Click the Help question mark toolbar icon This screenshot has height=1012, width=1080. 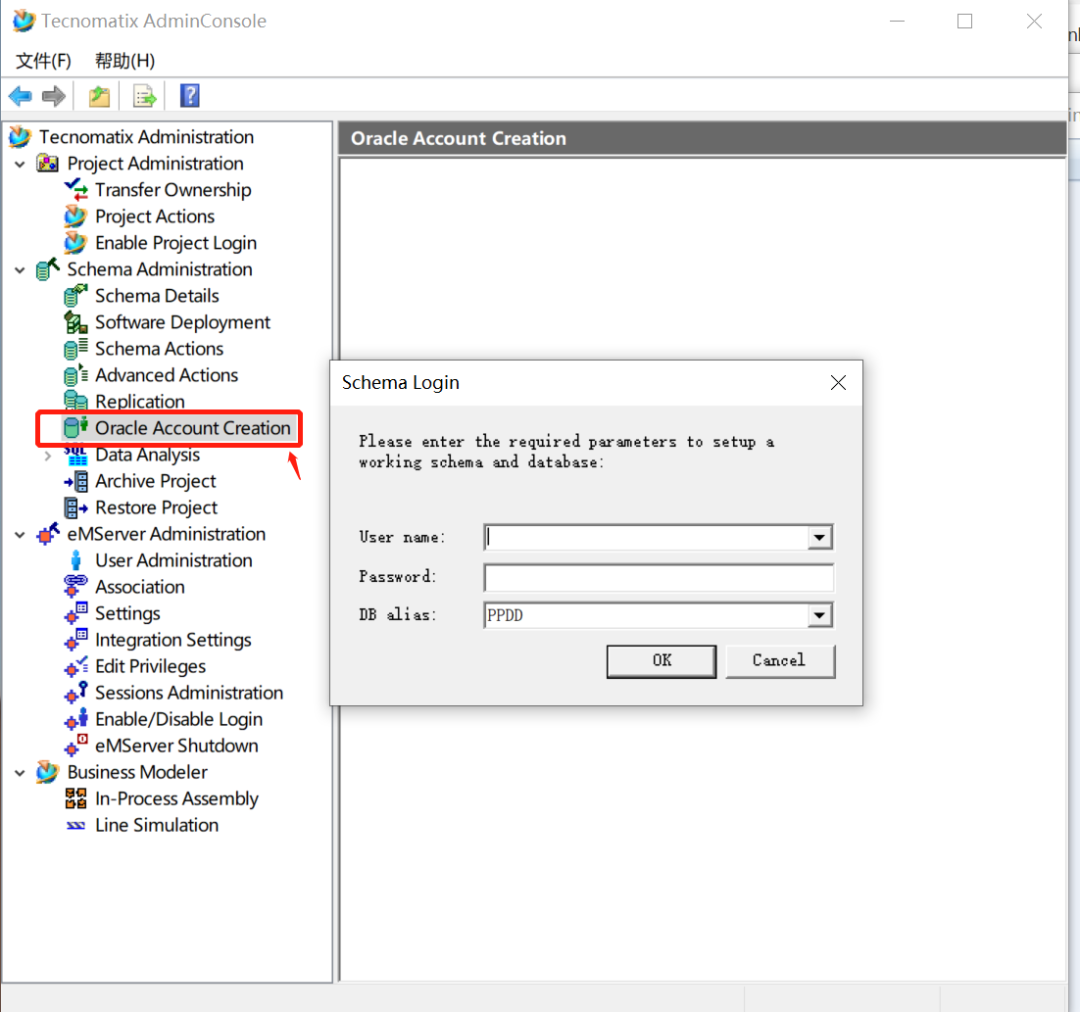click(x=189, y=96)
